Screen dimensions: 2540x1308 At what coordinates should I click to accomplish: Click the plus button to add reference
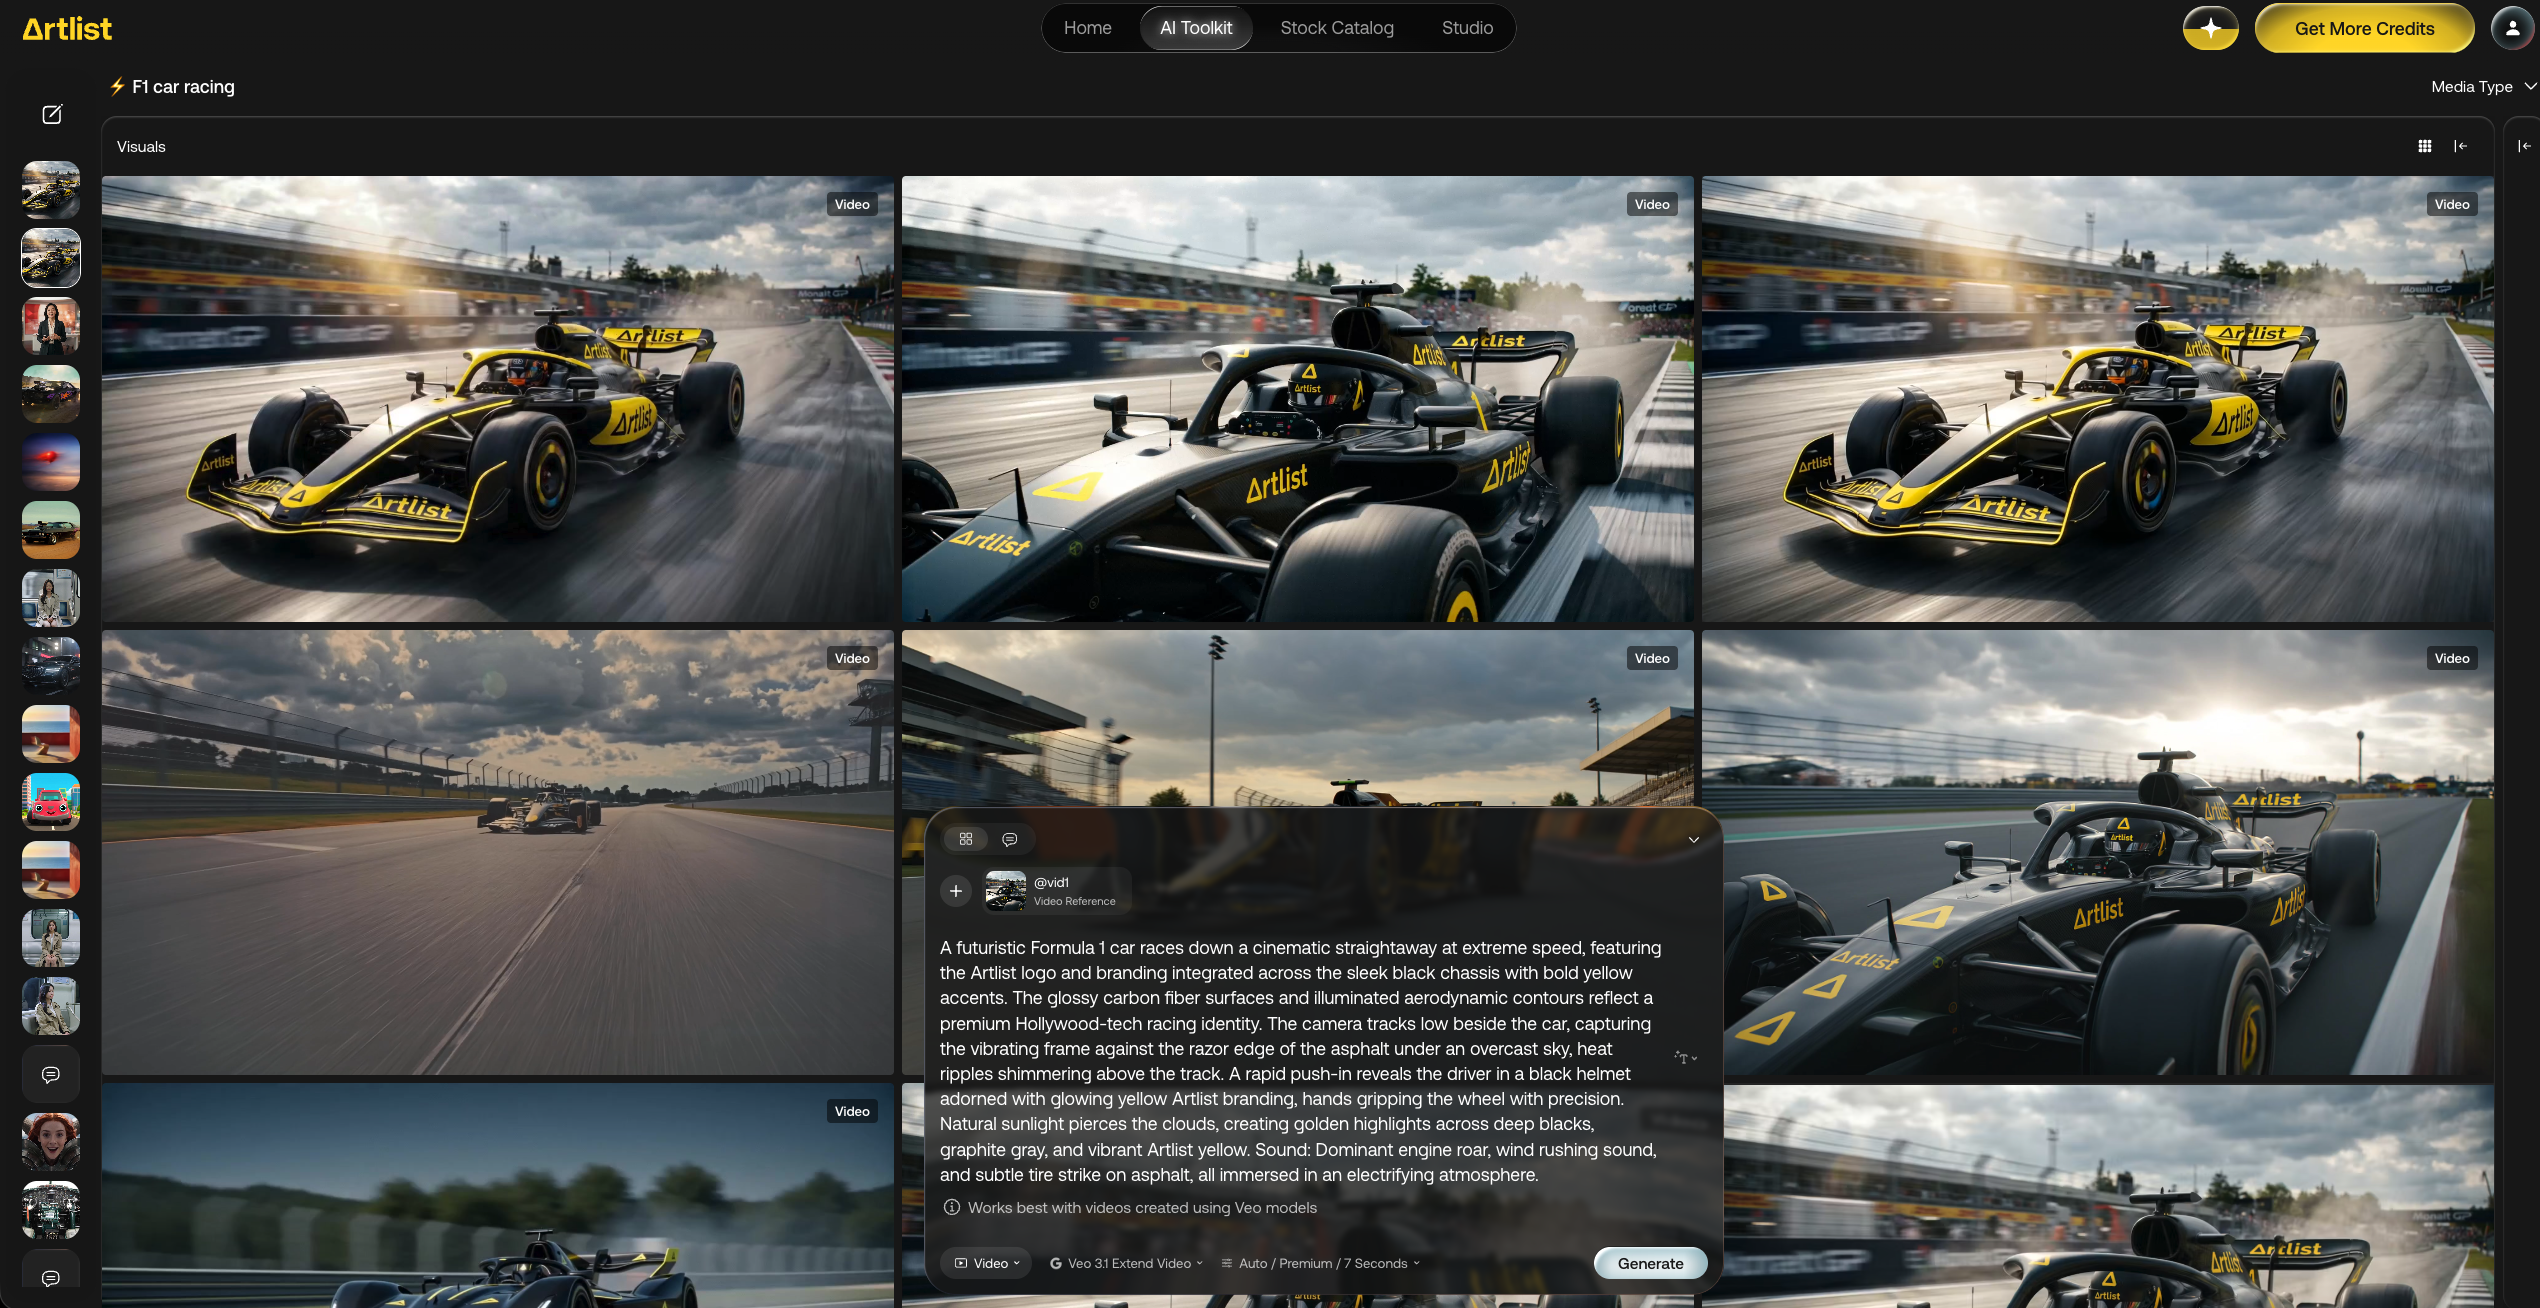click(956, 890)
